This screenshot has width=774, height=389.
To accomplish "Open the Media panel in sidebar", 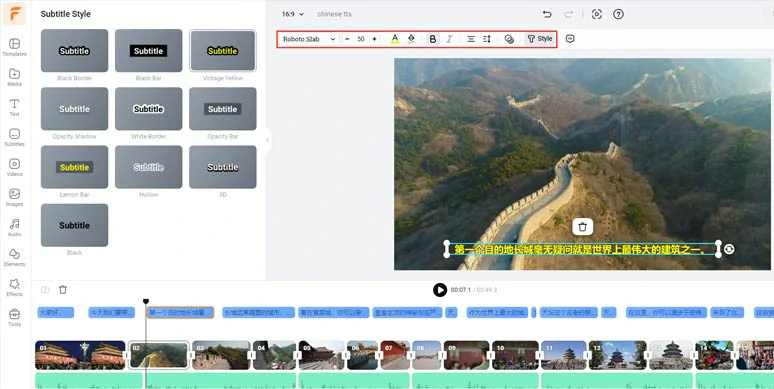I will point(14,77).
